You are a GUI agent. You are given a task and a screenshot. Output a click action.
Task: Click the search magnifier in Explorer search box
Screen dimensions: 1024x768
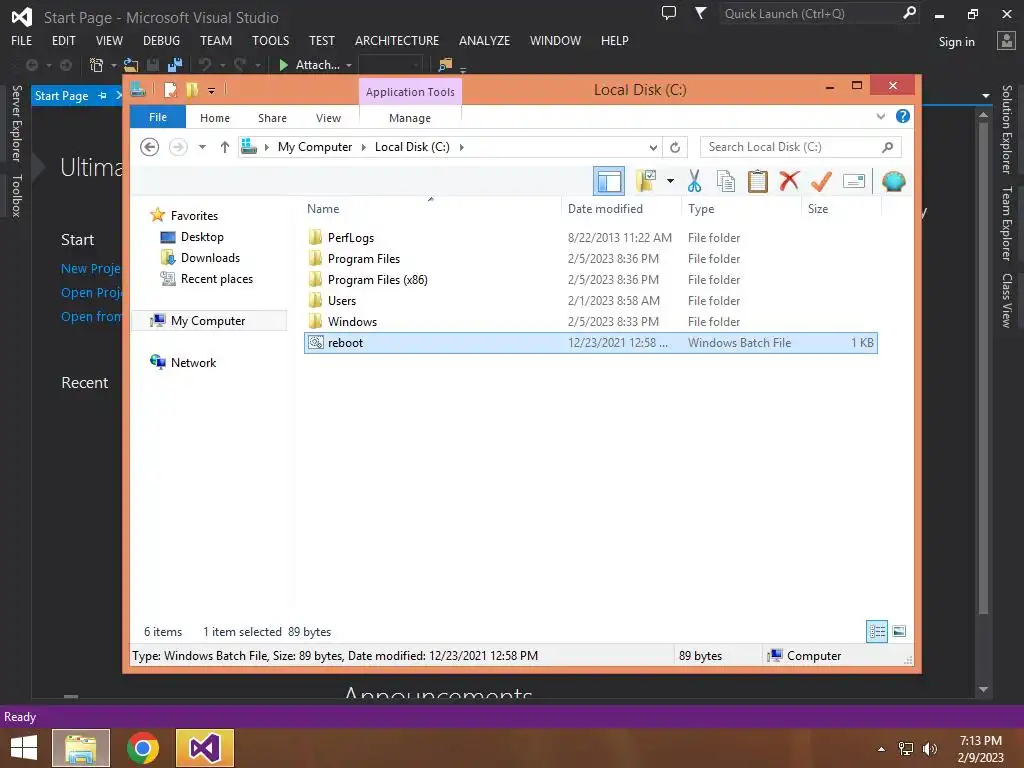pos(887,147)
